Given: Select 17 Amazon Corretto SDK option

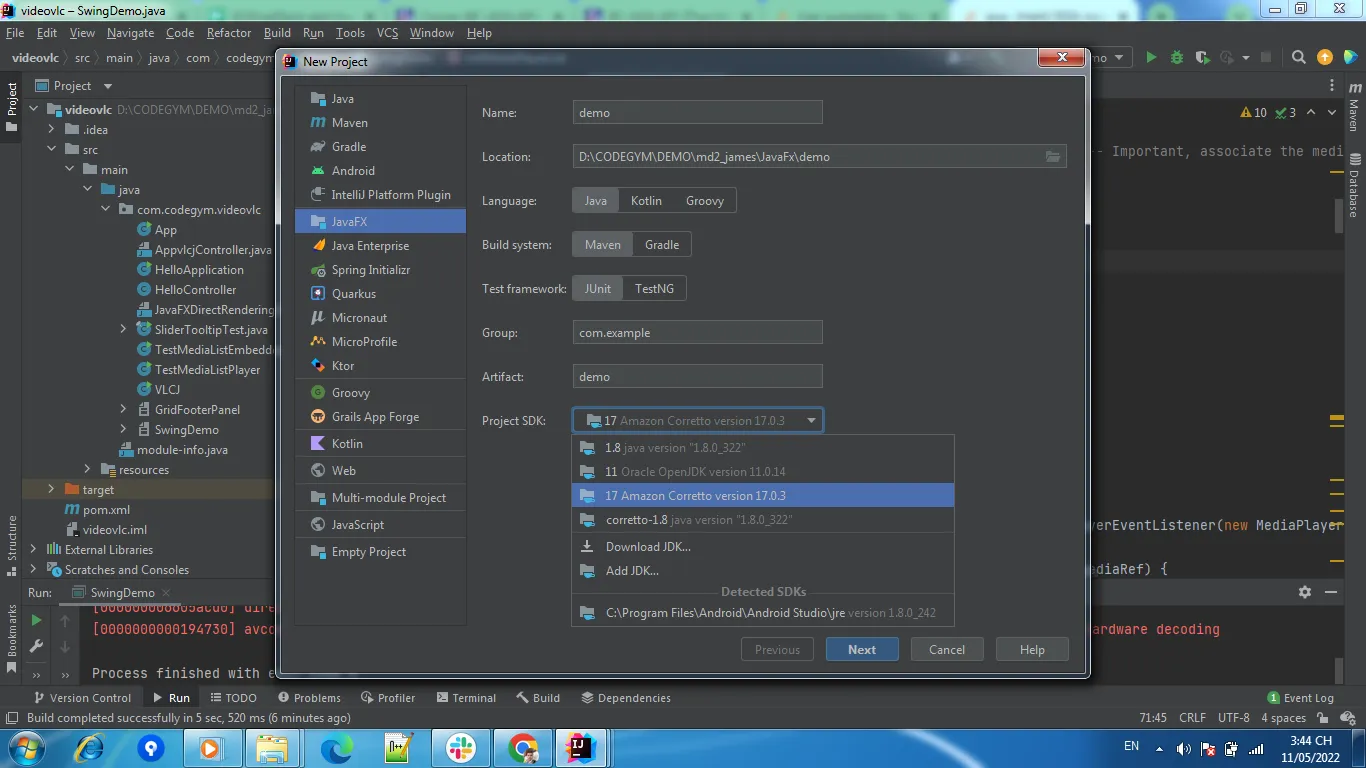Looking at the screenshot, I should pos(763,496).
